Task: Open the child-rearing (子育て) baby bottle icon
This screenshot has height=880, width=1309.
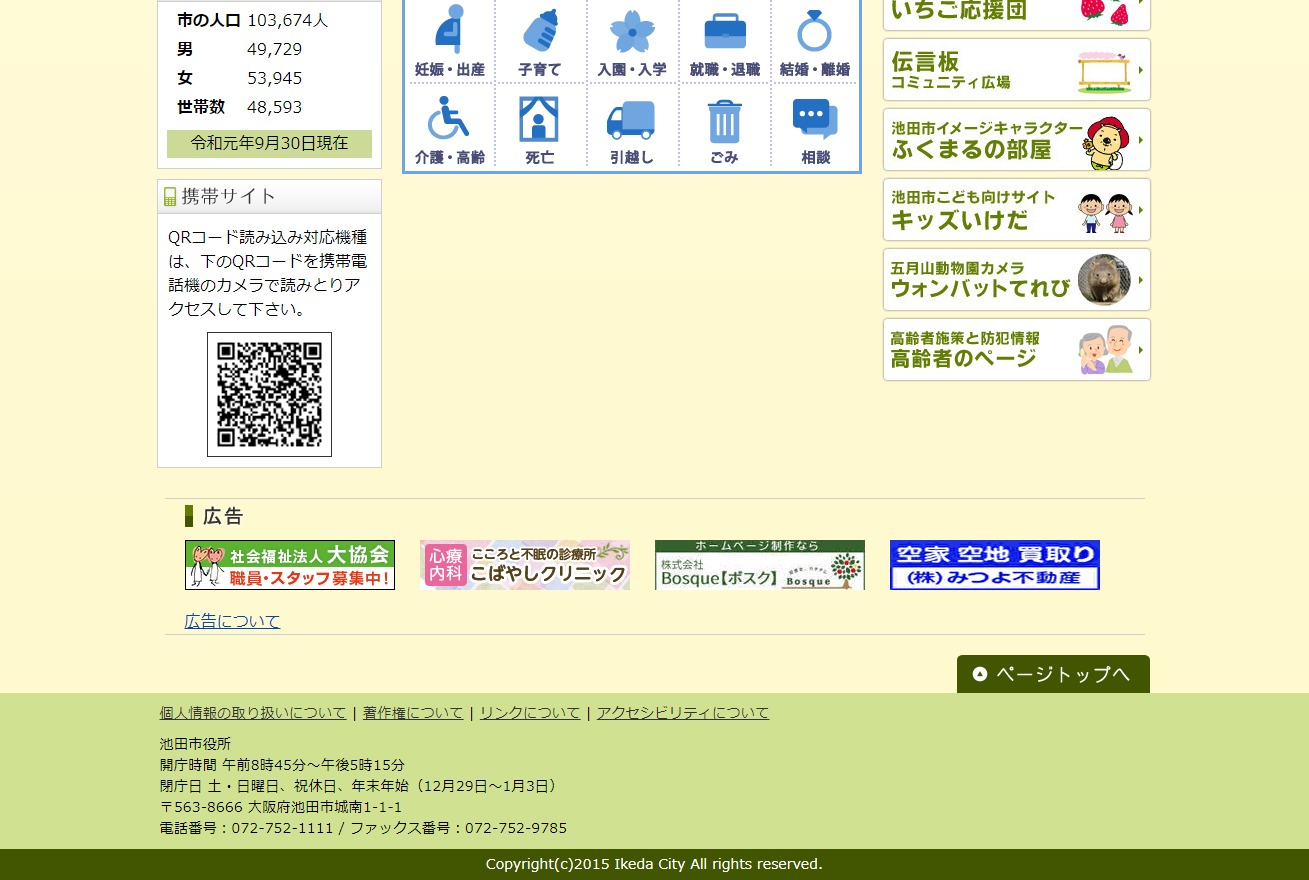Action: (540, 40)
